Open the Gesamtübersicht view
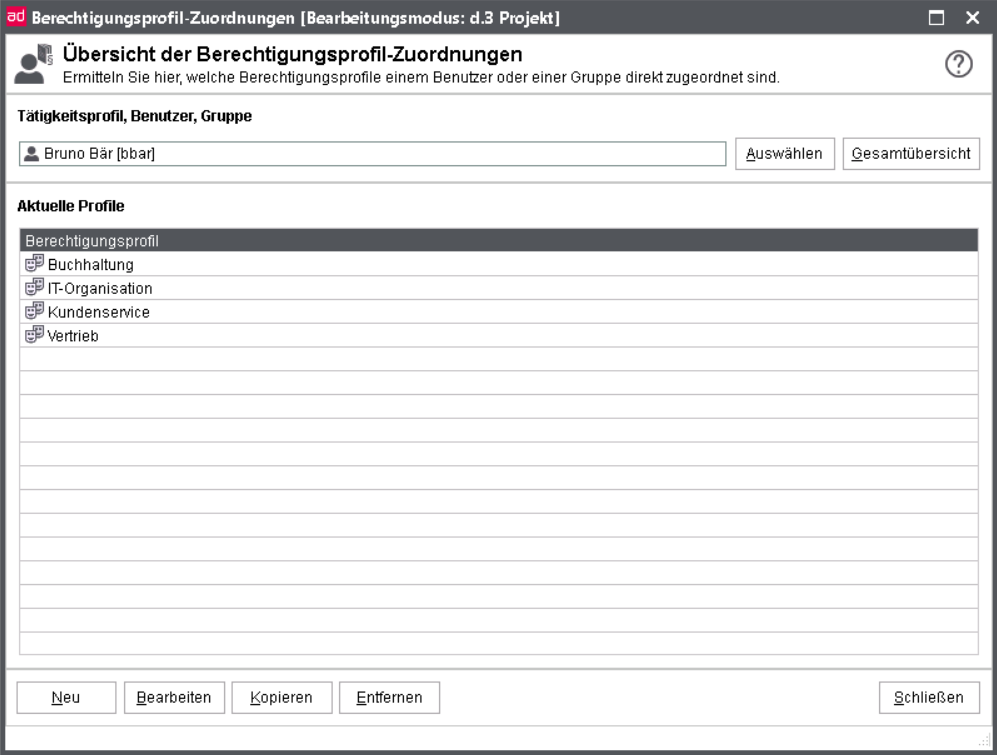The width and height of the screenshot is (997, 755). pos(911,153)
